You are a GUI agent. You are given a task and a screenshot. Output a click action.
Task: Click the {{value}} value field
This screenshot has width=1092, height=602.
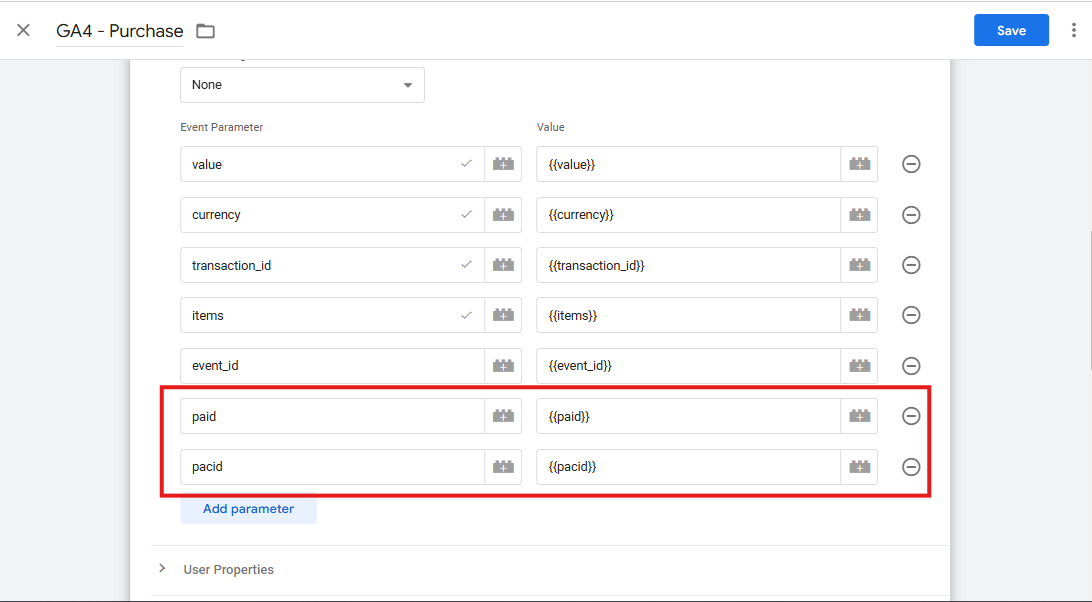click(688, 164)
